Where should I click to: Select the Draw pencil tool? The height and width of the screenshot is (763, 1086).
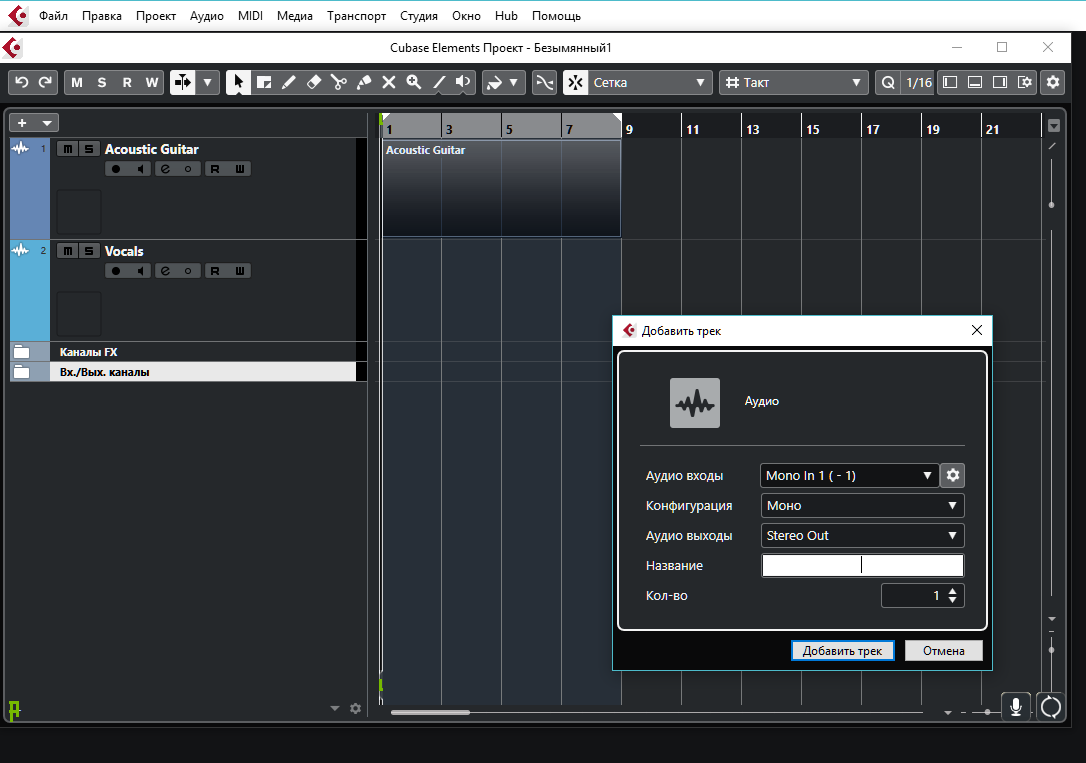click(288, 83)
